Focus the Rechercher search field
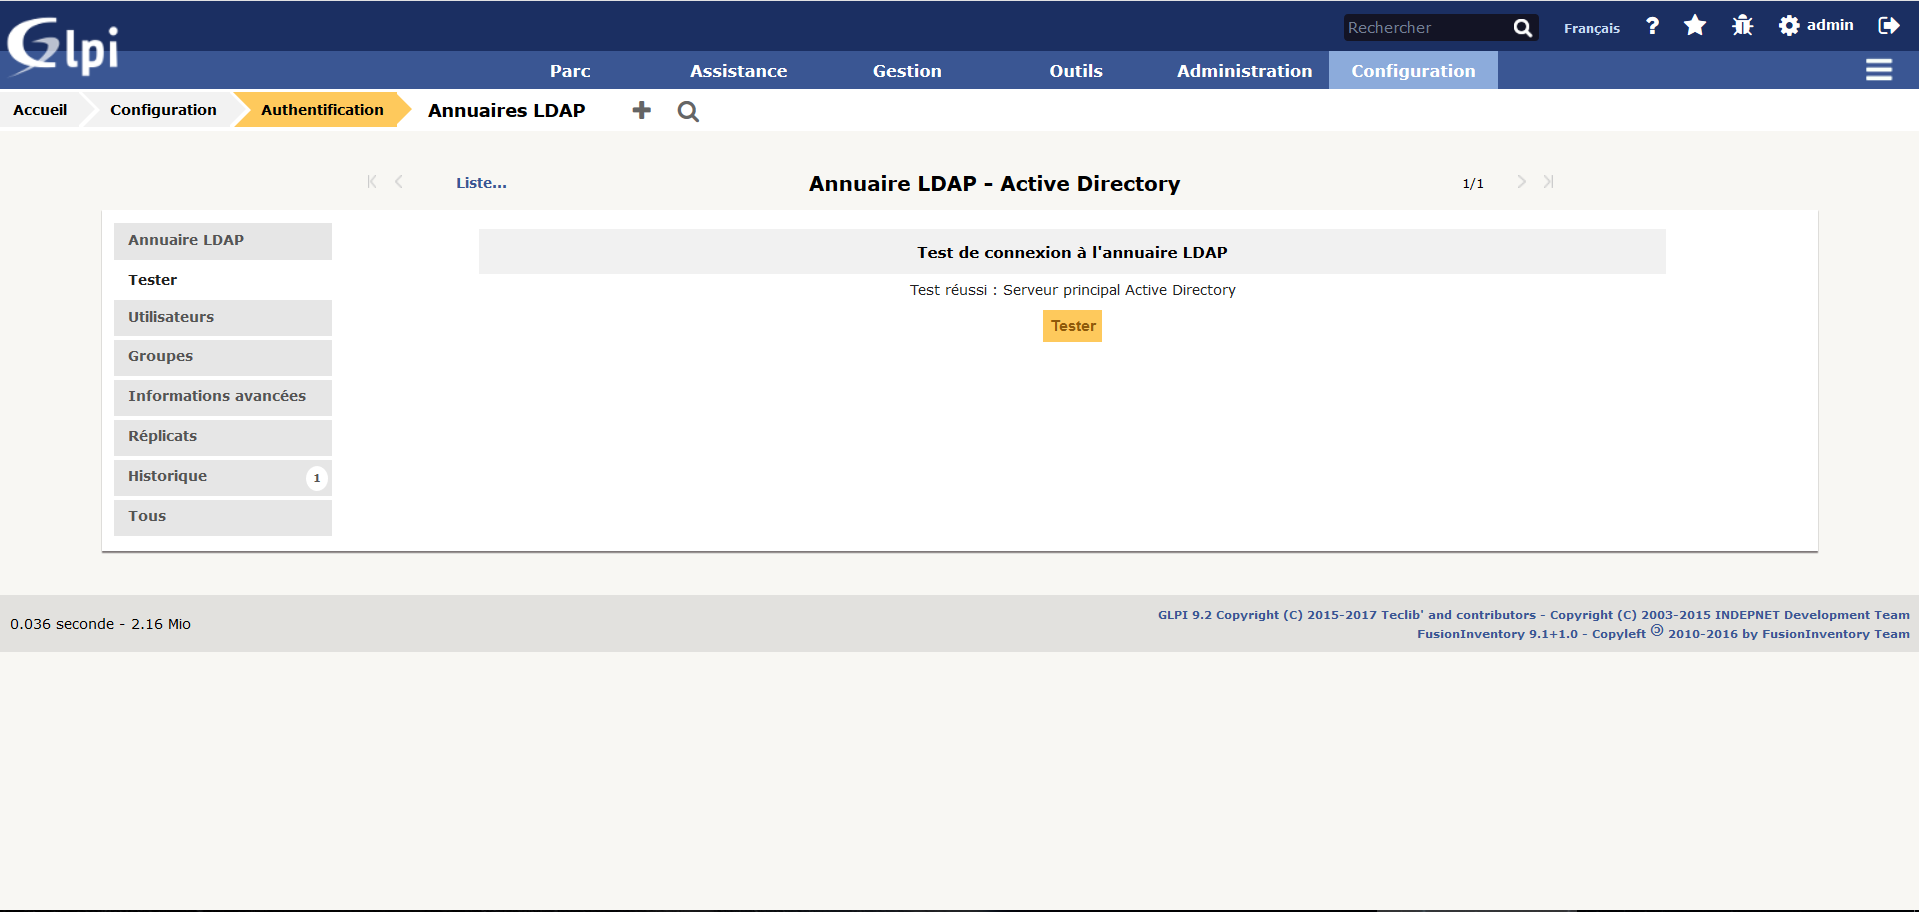 [1424, 28]
